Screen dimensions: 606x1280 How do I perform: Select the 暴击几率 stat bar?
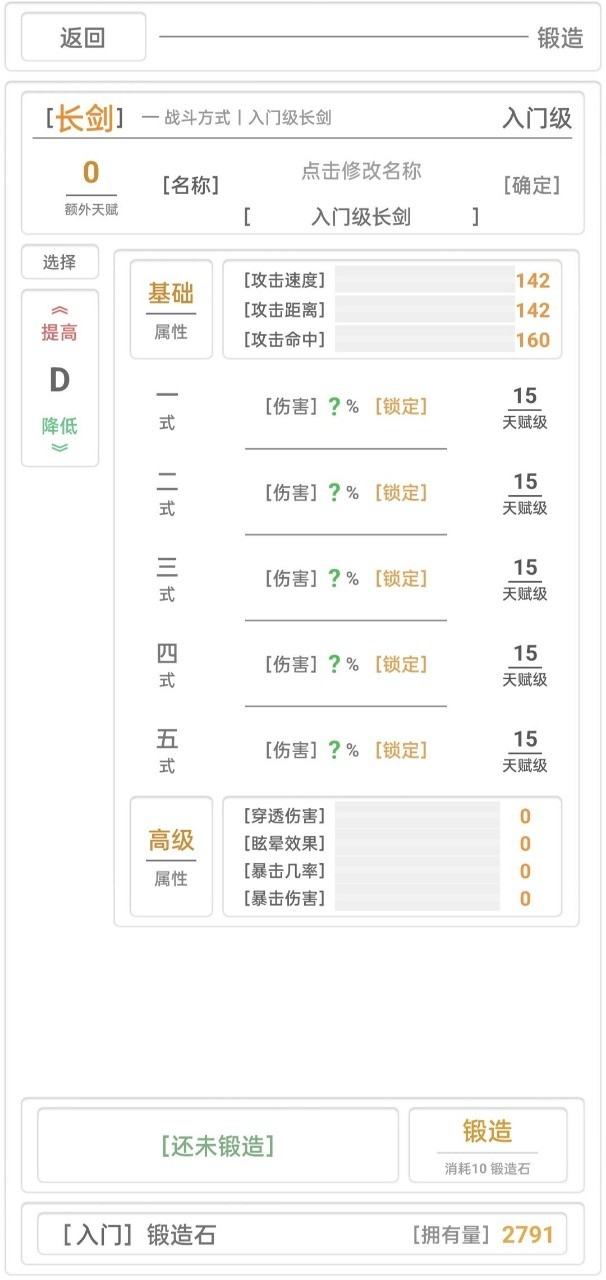click(416, 871)
